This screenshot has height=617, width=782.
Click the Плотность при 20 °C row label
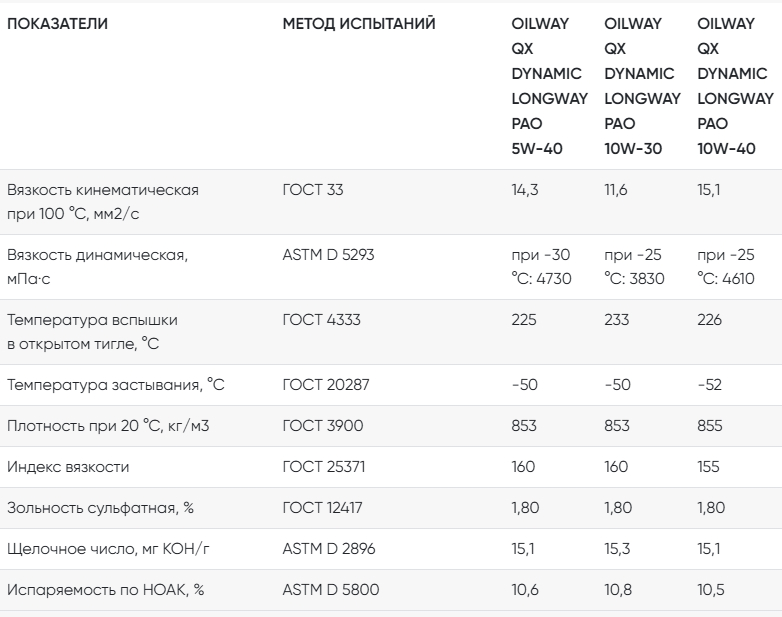[108, 426]
